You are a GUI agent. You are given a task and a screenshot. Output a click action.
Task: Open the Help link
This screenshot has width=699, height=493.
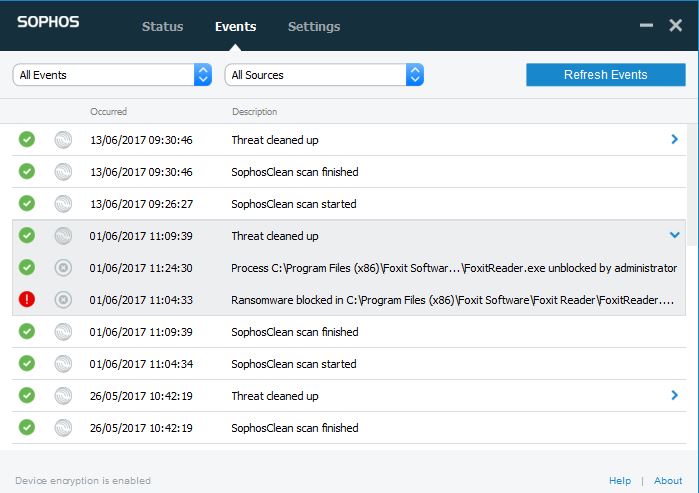[620, 481]
